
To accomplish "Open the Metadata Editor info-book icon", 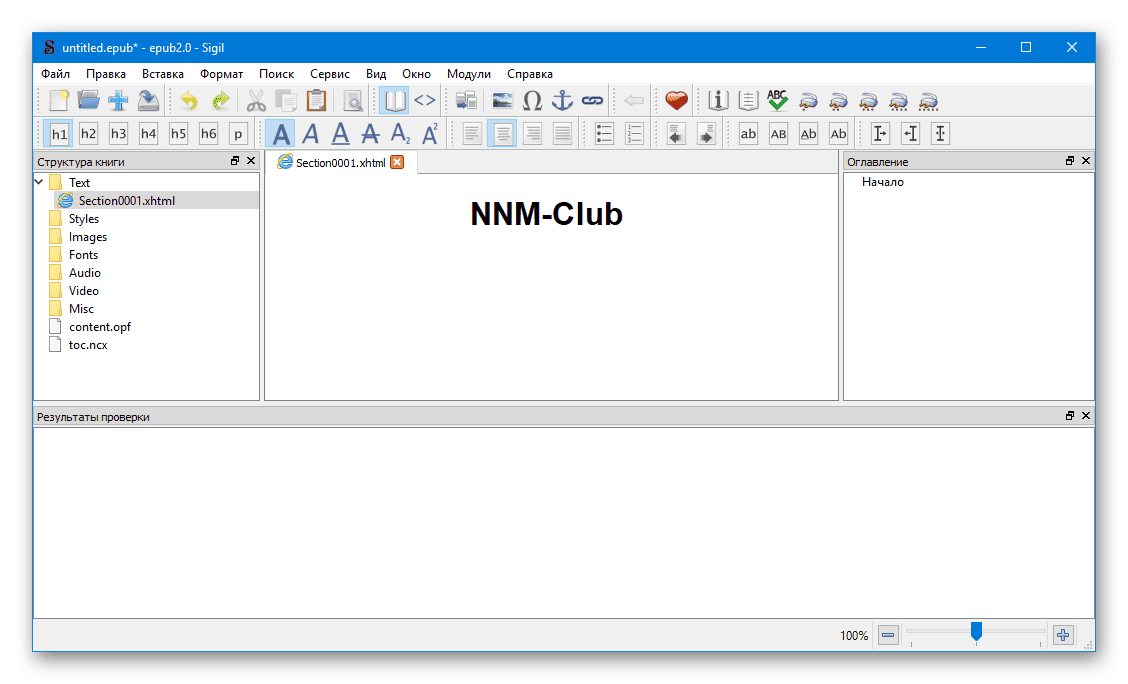I will point(718,101).
